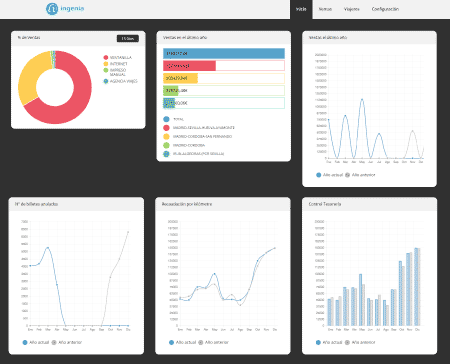450x364 pixels.
Task: Click the yellow INTERNET legend swatch
Action: (106, 64)
